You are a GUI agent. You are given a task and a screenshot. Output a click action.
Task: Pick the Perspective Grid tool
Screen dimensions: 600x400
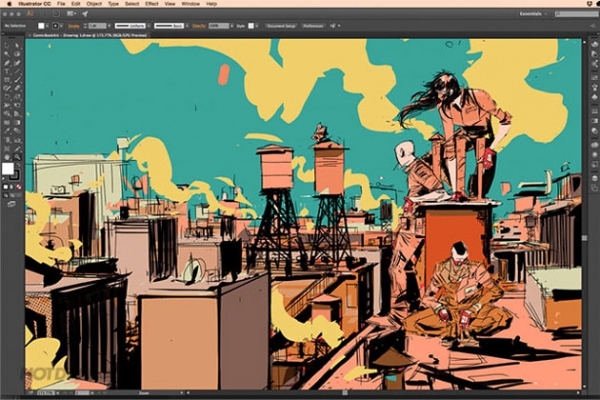[x=17, y=114]
